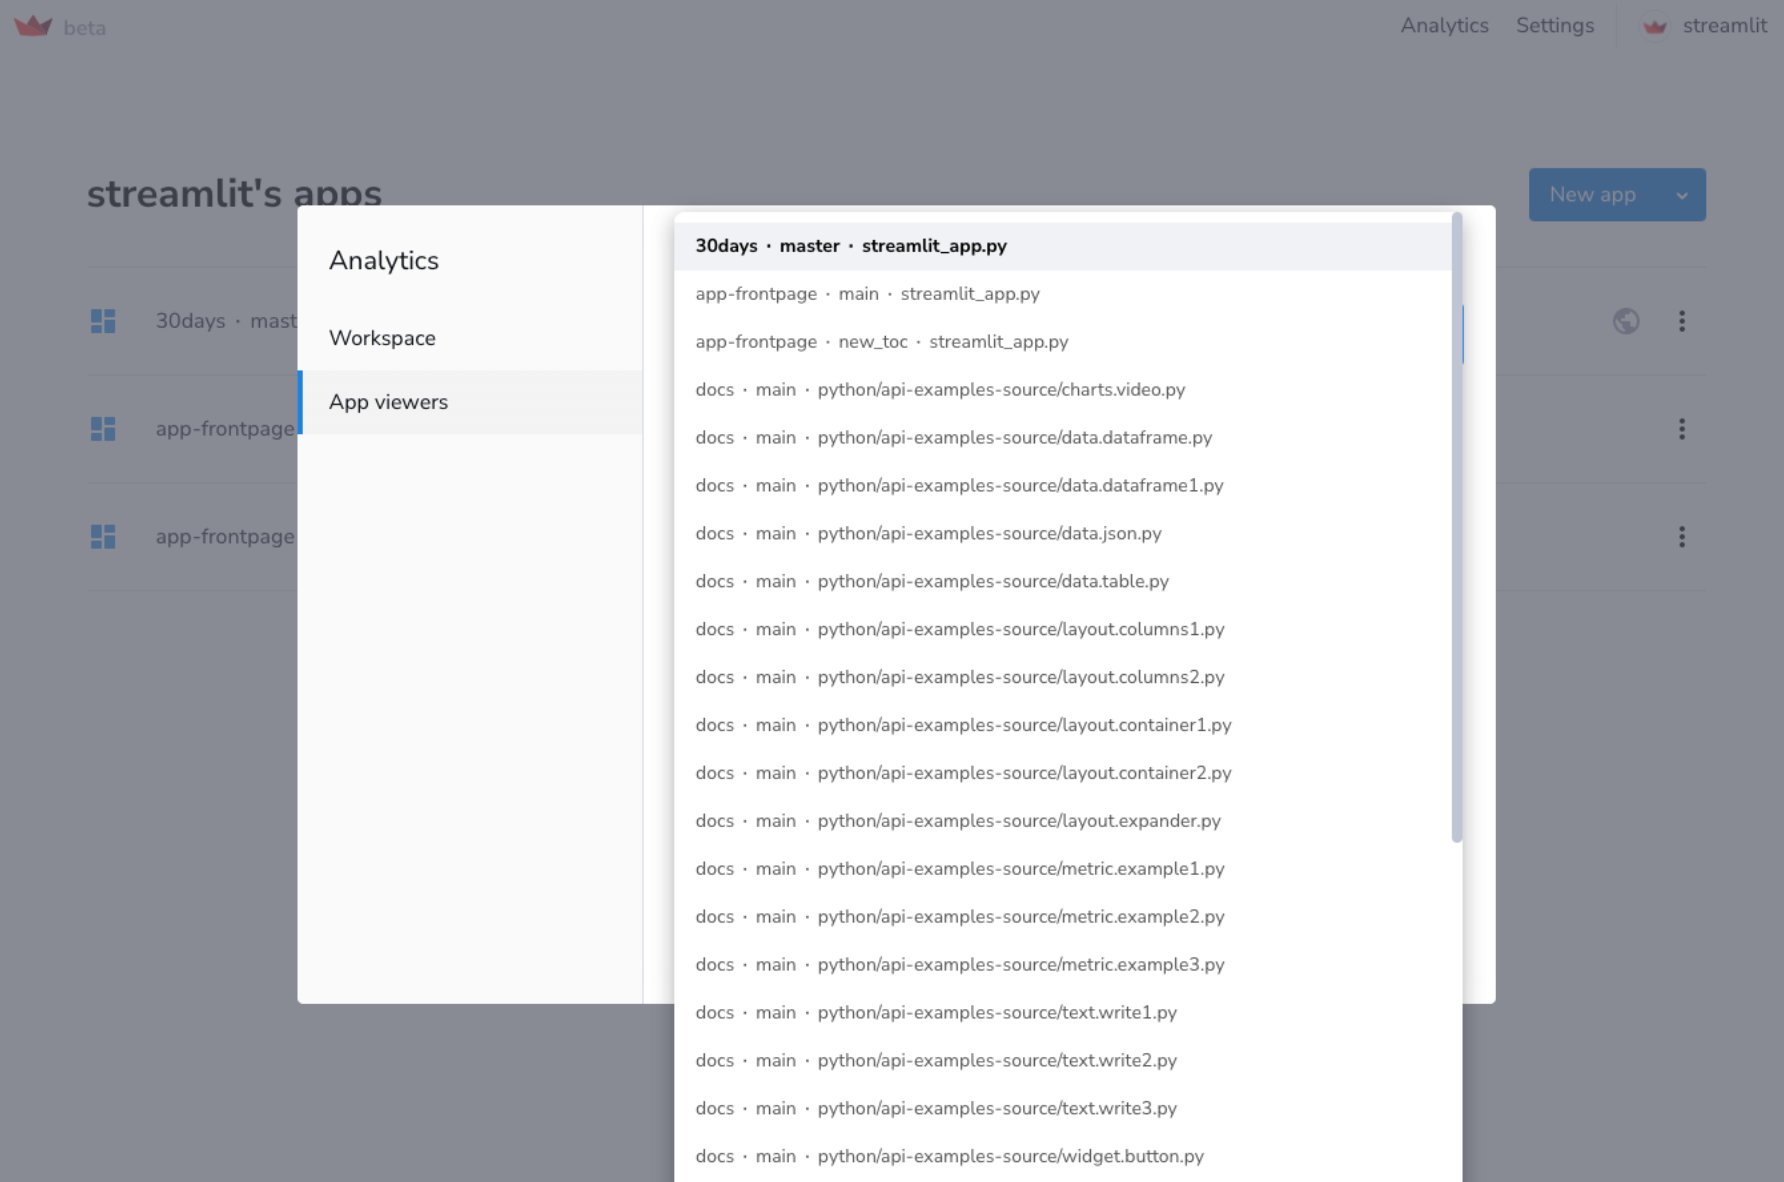
Task: Click the New app button
Action: pyautogui.click(x=1592, y=195)
